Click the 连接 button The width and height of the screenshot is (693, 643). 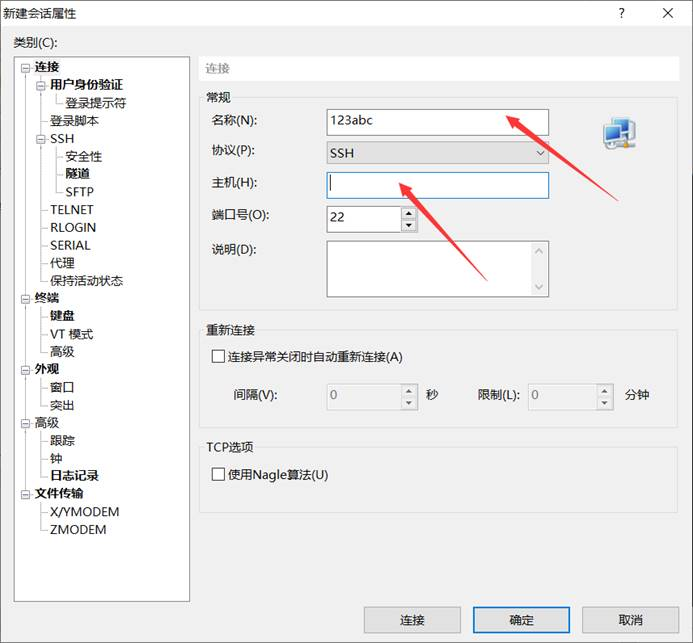click(412, 620)
